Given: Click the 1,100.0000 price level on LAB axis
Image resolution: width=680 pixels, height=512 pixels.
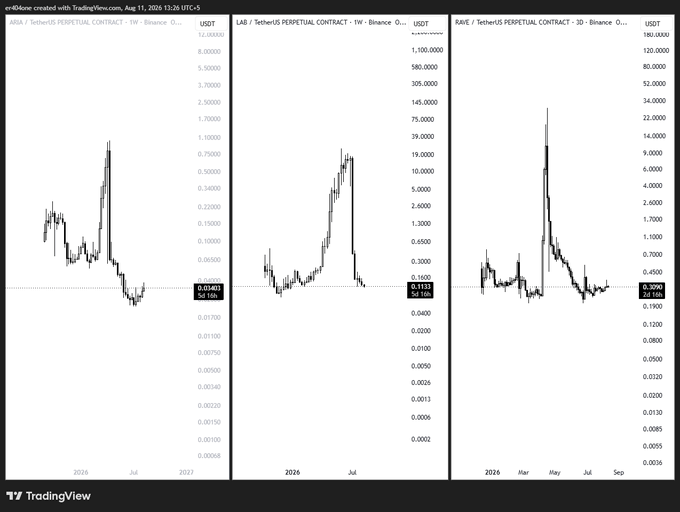Looking at the screenshot, I should (427, 50).
